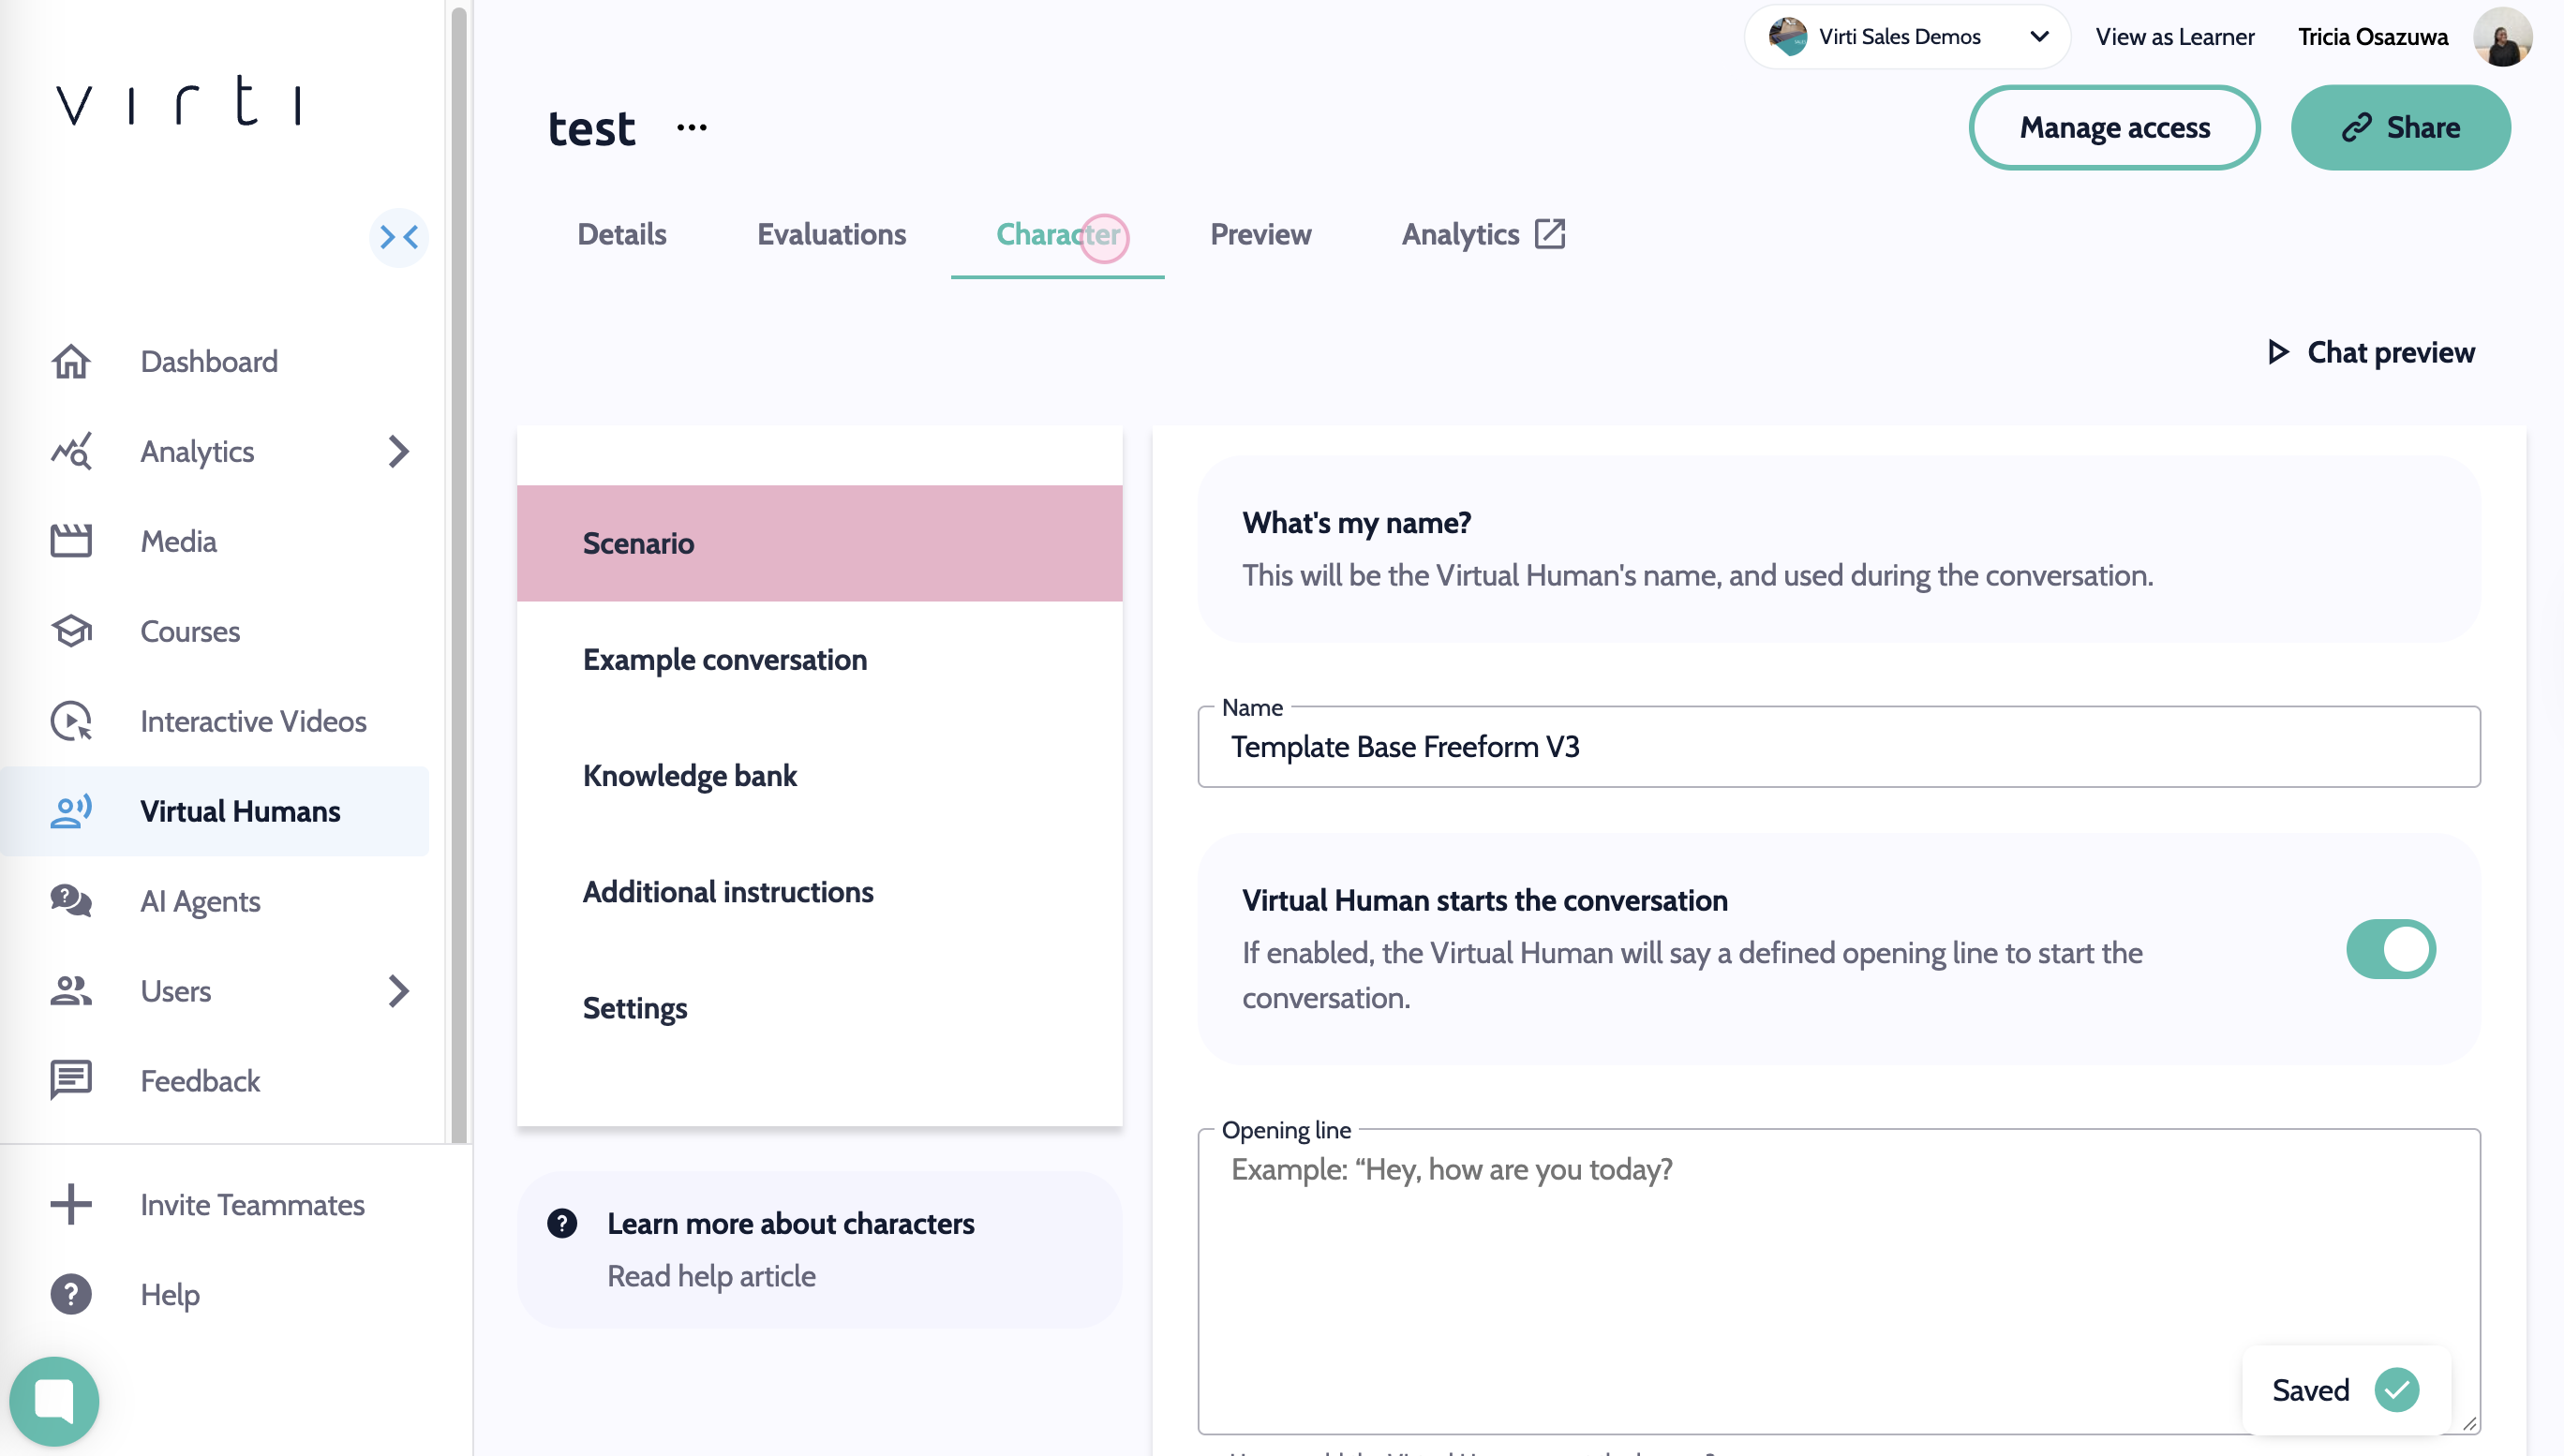This screenshot has width=2564, height=1456.
Task: Click the Manage access button
Action: click(x=2114, y=127)
